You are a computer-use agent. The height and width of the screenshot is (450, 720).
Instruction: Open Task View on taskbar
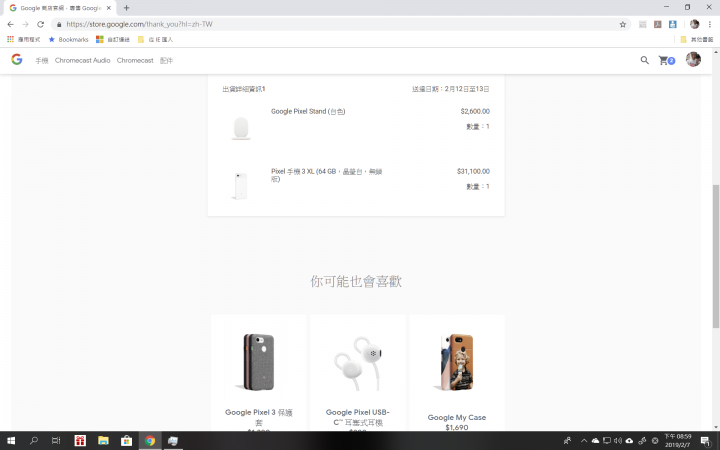[x=56, y=441]
